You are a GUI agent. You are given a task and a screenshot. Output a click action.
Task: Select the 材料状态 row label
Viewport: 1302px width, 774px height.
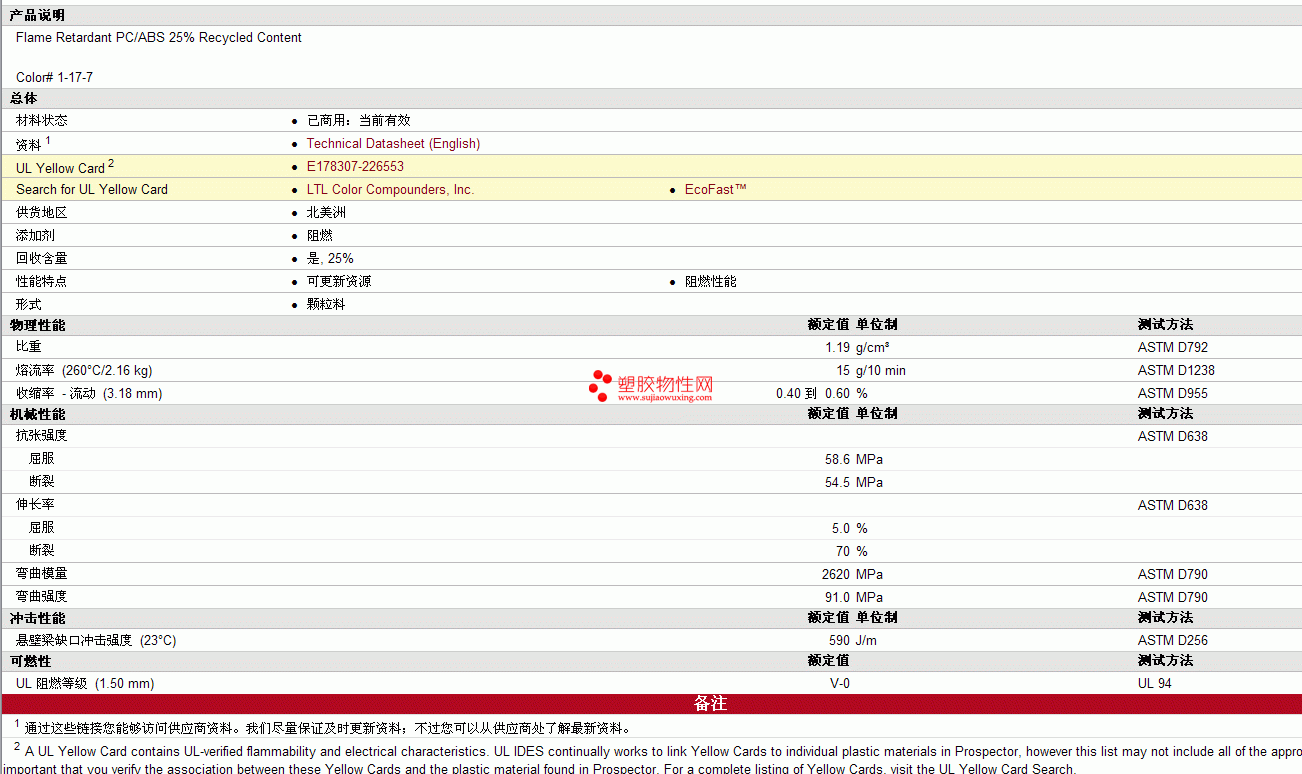[42, 120]
